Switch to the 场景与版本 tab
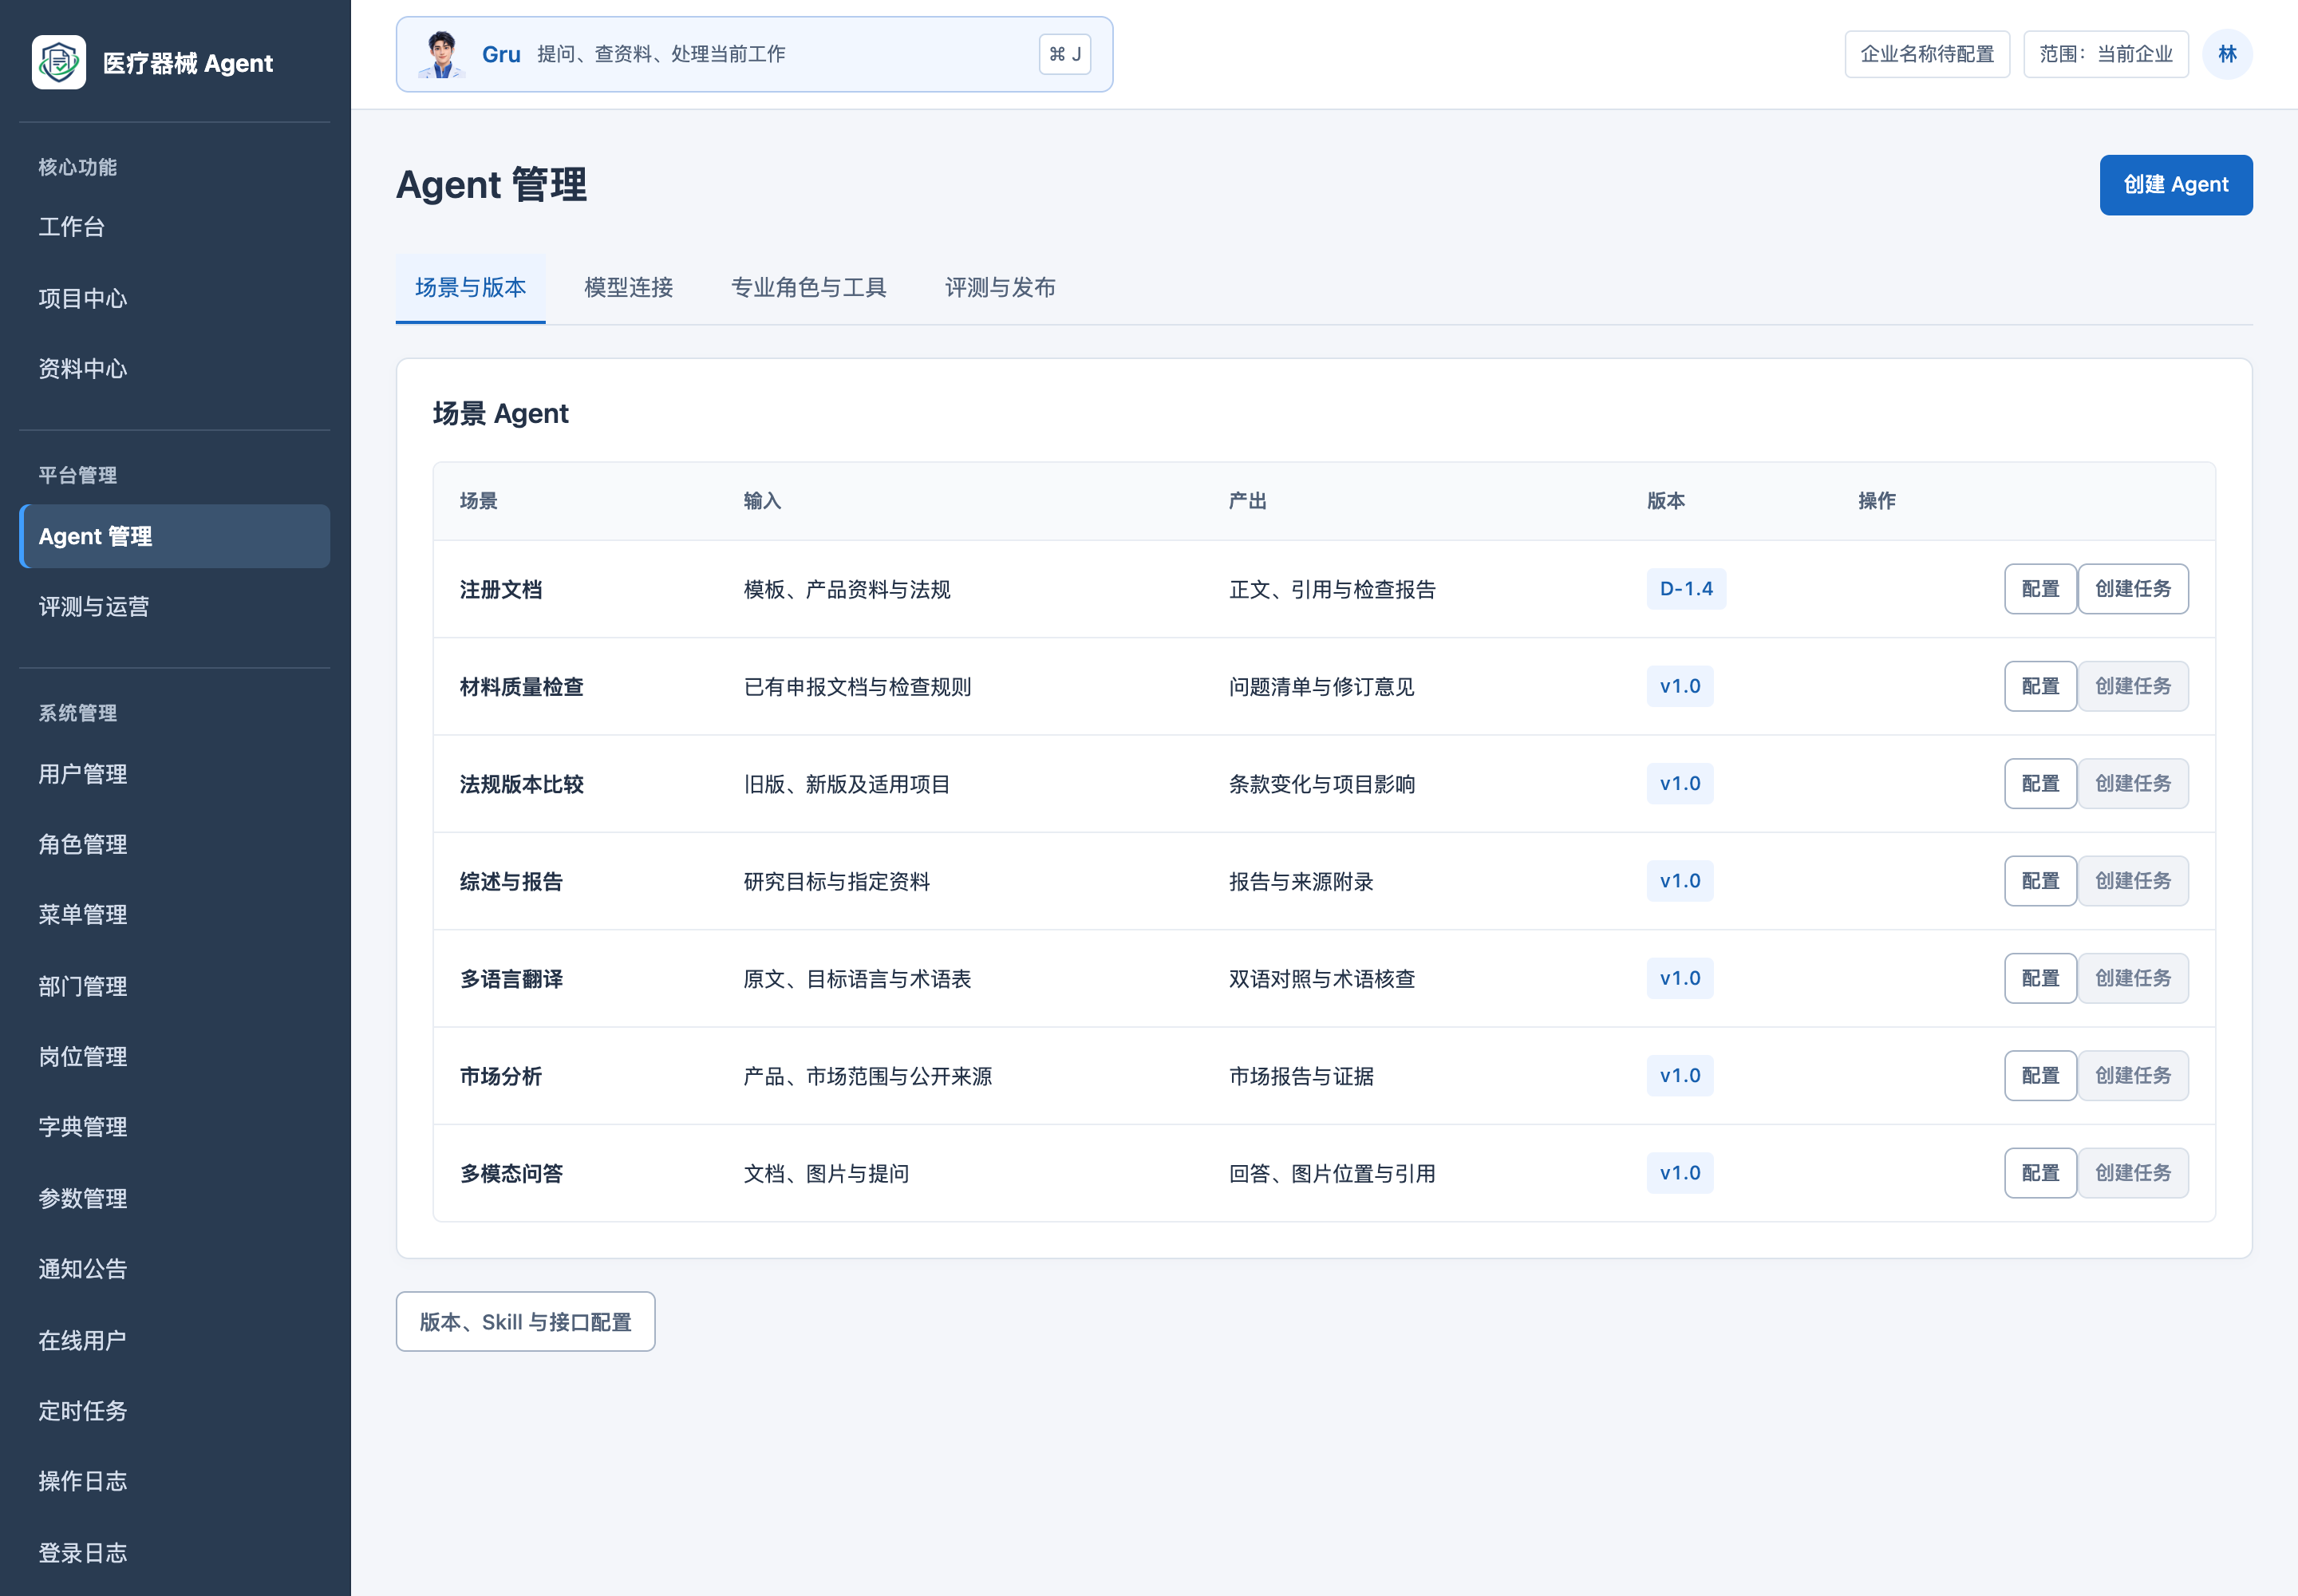Viewport: 2298px width, 1596px height. (470, 288)
